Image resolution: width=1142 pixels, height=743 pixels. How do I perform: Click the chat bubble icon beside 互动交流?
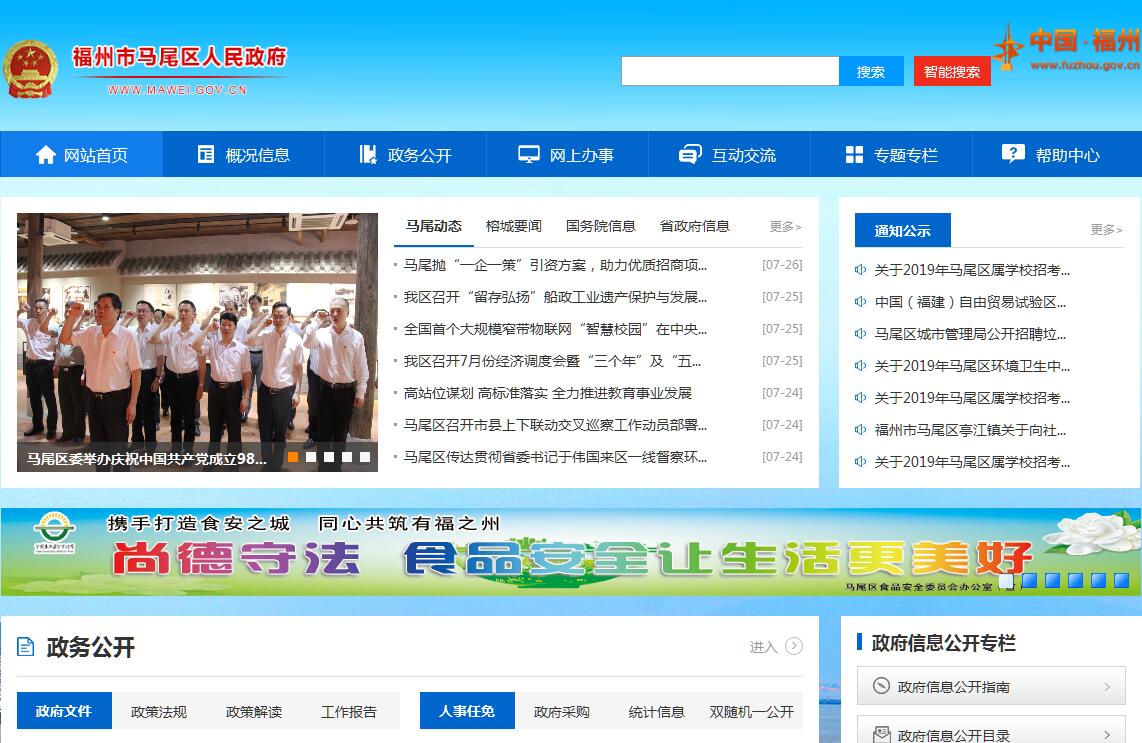(690, 155)
